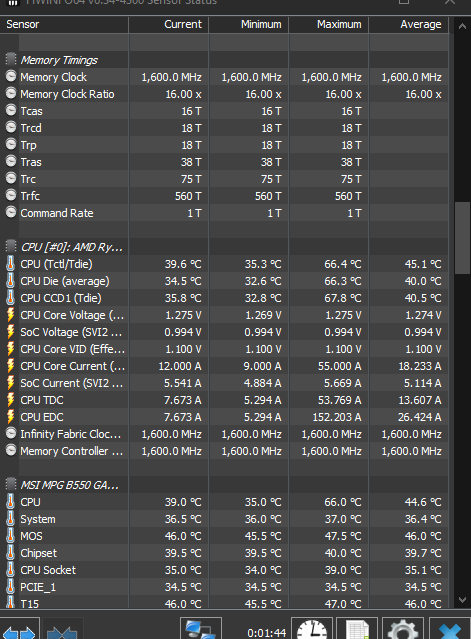Click the blue X close sensors icon
The height and width of the screenshot is (639, 471).
click(450, 629)
